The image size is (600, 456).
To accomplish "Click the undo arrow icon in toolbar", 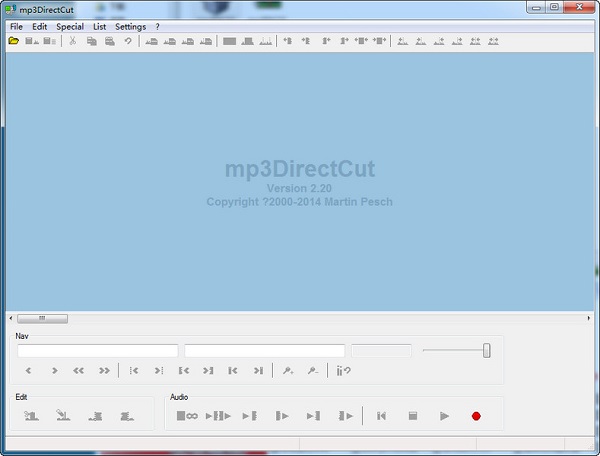I will coord(127,41).
